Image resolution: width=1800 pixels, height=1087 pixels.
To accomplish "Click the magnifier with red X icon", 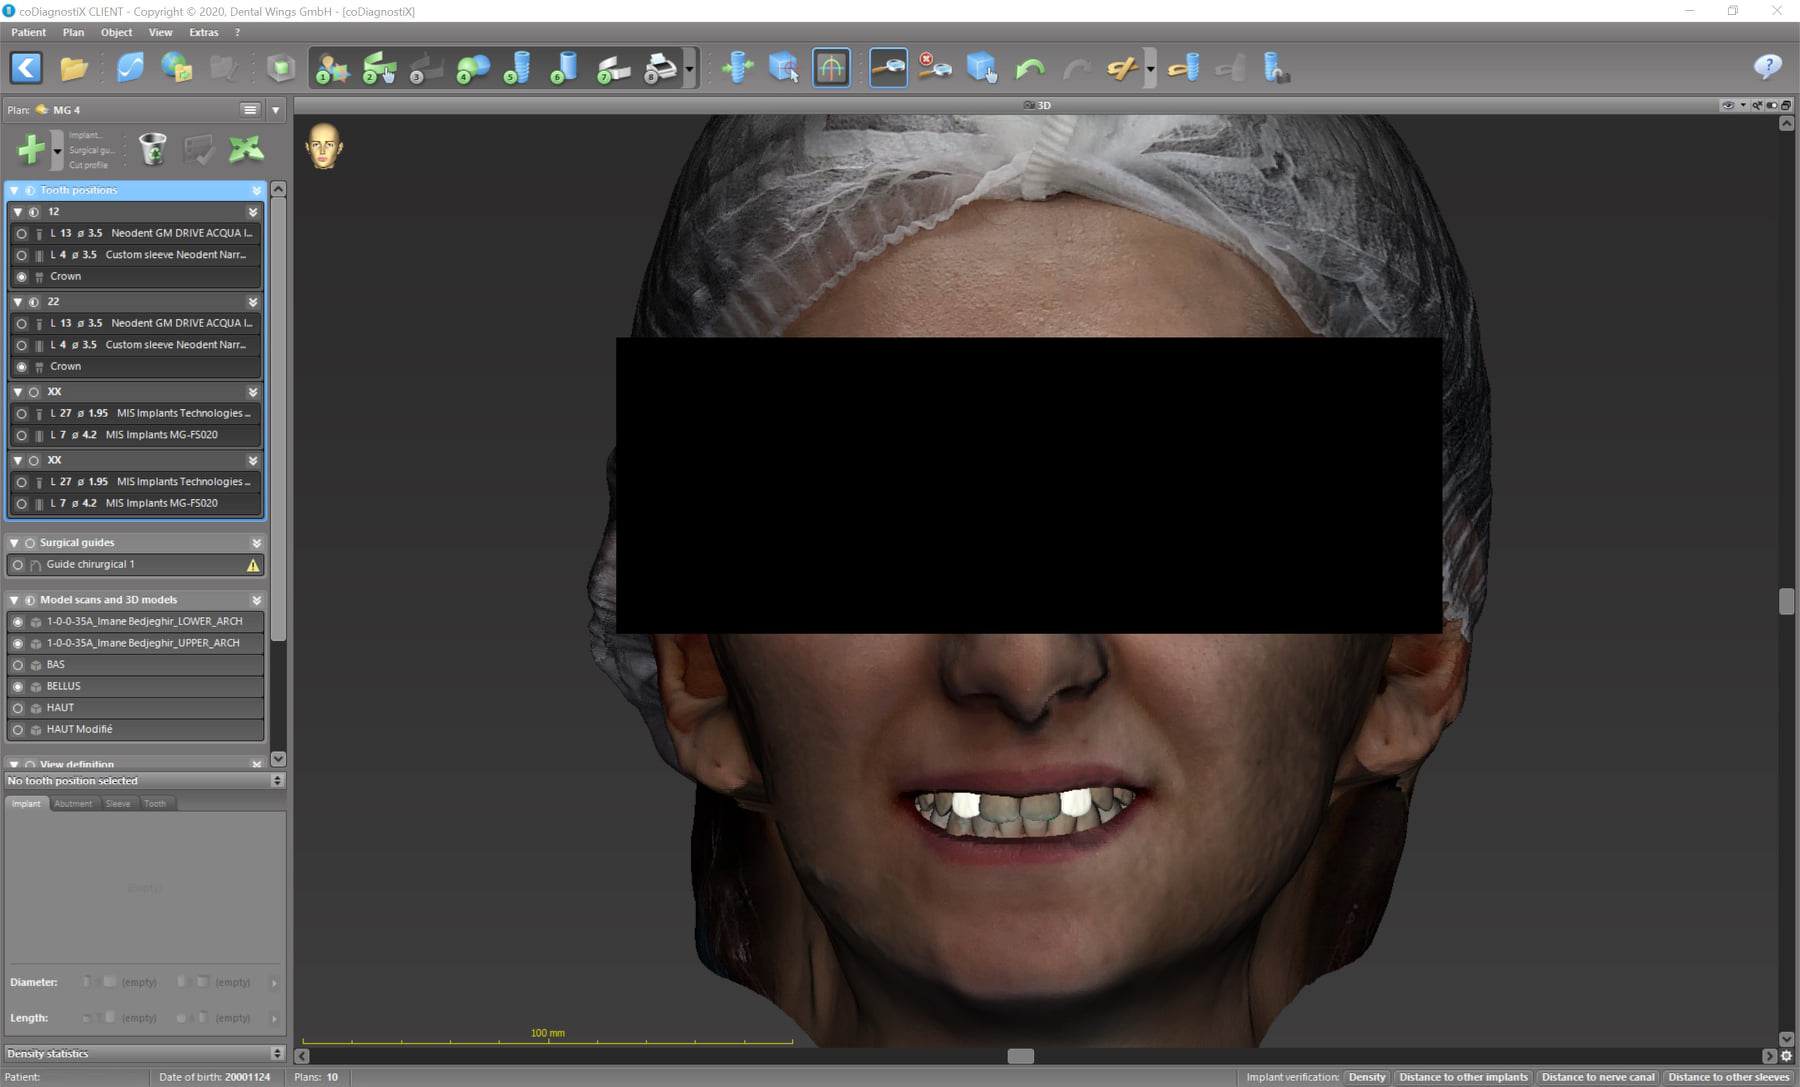I will tap(935, 68).
